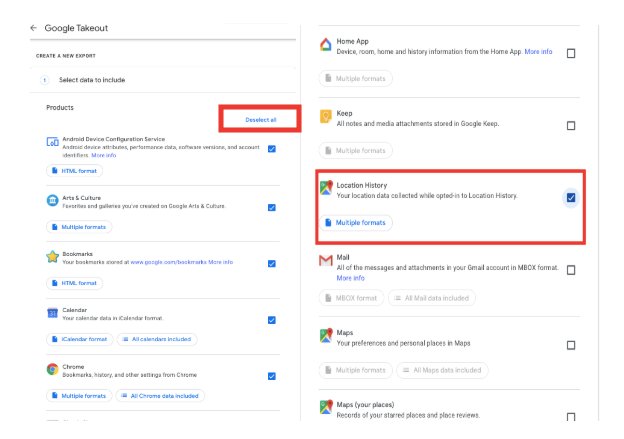Uncheck the Bookmarks checkbox
The image size is (624, 439).
[272, 263]
